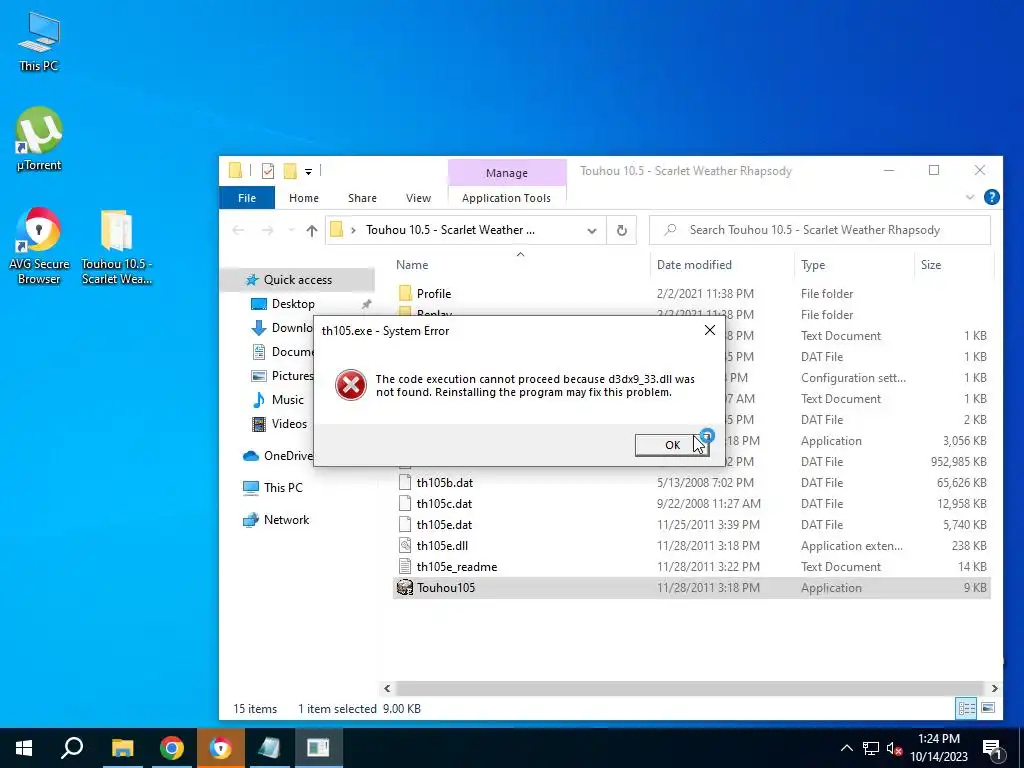The height and width of the screenshot is (768, 1024).
Task: Open taskbar Search magnifier
Action: (x=72, y=748)
